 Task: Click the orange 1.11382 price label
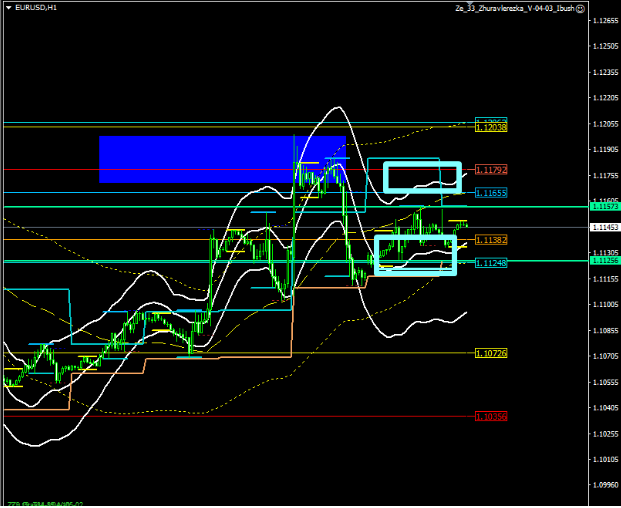click(491, 240)
